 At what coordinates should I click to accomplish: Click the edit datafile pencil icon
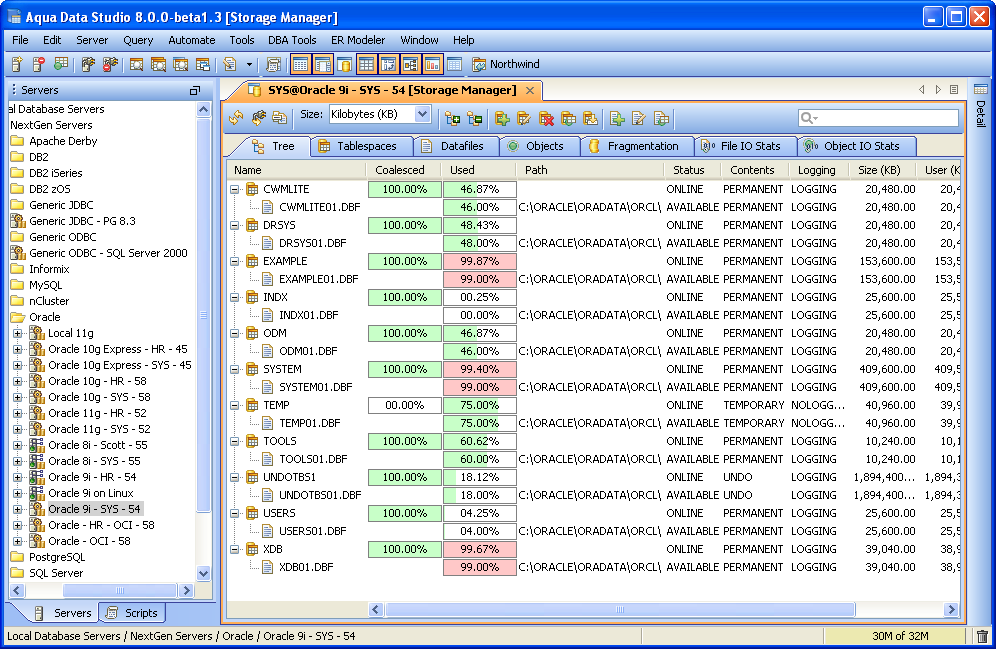(x=639, y=118)
